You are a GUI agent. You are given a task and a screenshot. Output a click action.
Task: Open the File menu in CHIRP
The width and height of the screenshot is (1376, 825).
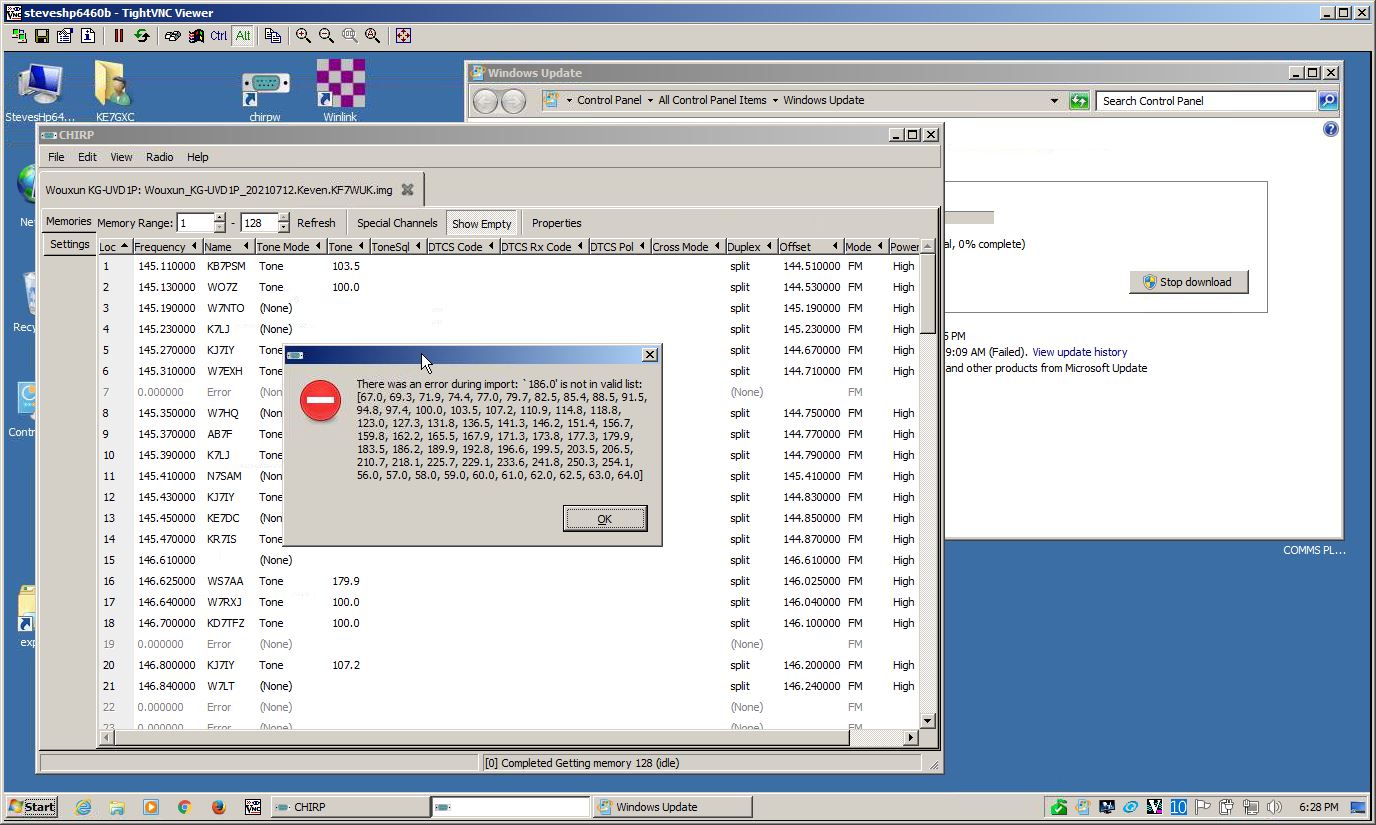[x=56, y=157]
